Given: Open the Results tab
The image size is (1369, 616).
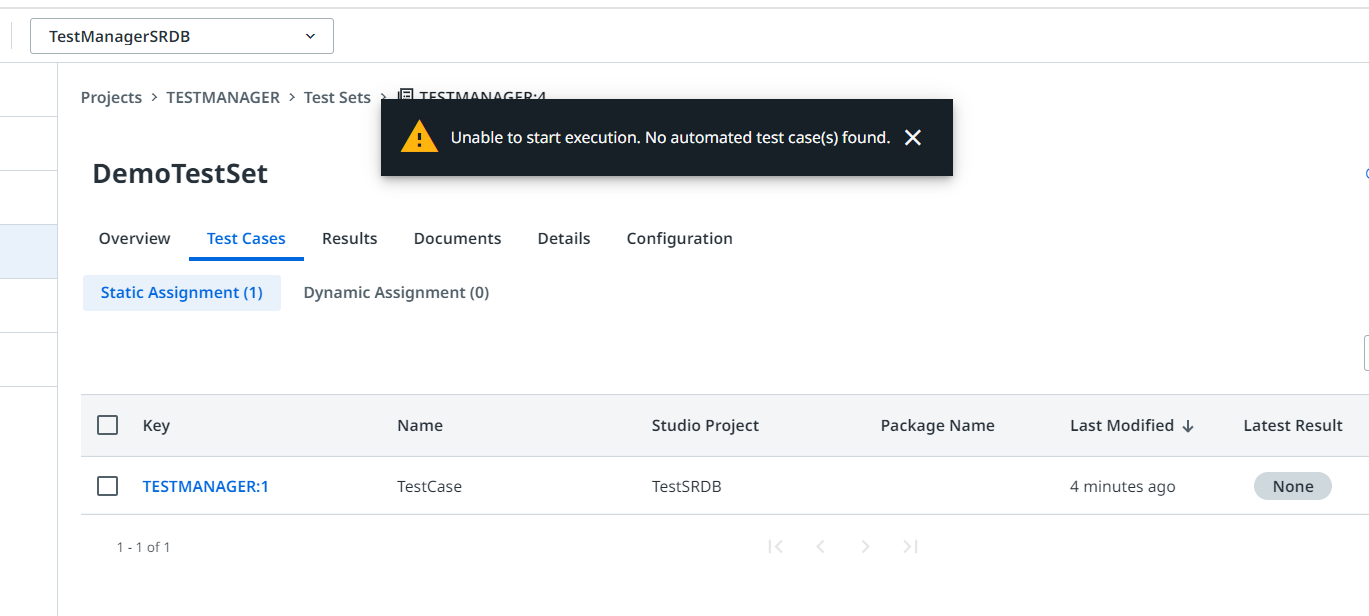Looking at the screenshot, I should point(349,239).
